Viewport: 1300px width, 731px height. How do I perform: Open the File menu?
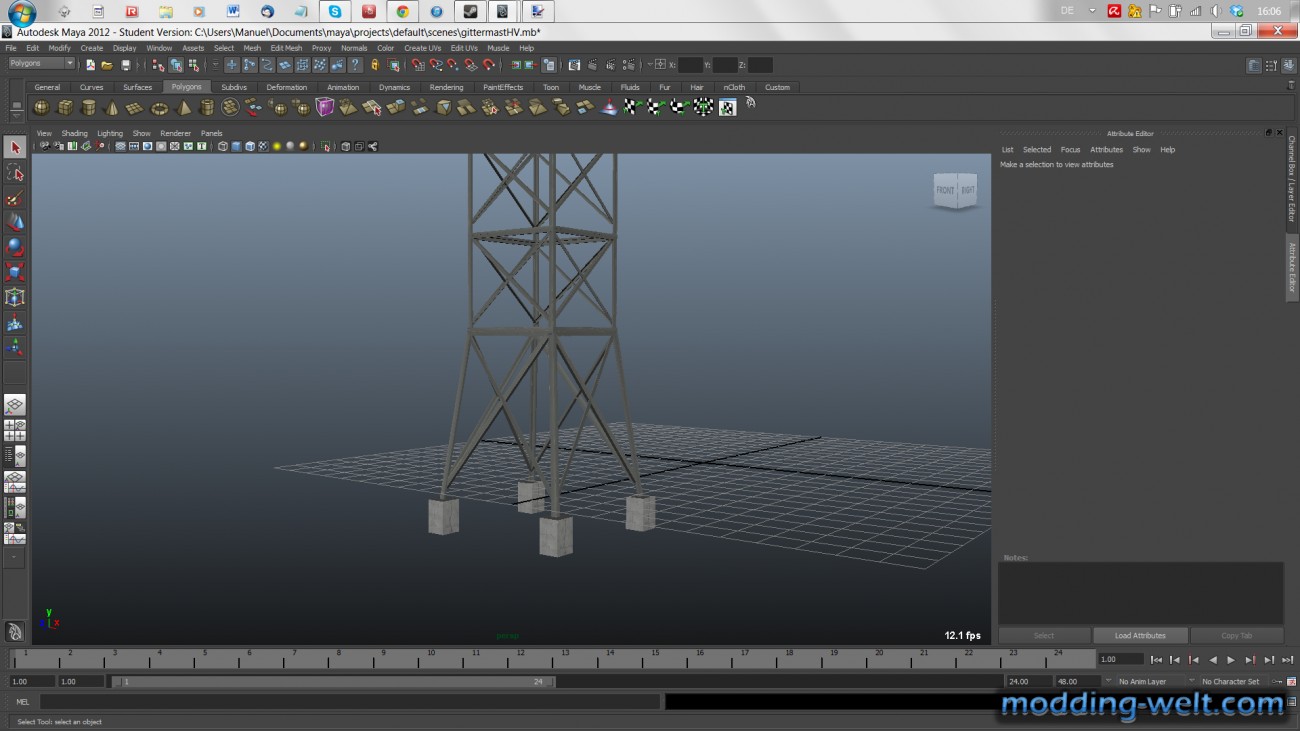point(11,48)
